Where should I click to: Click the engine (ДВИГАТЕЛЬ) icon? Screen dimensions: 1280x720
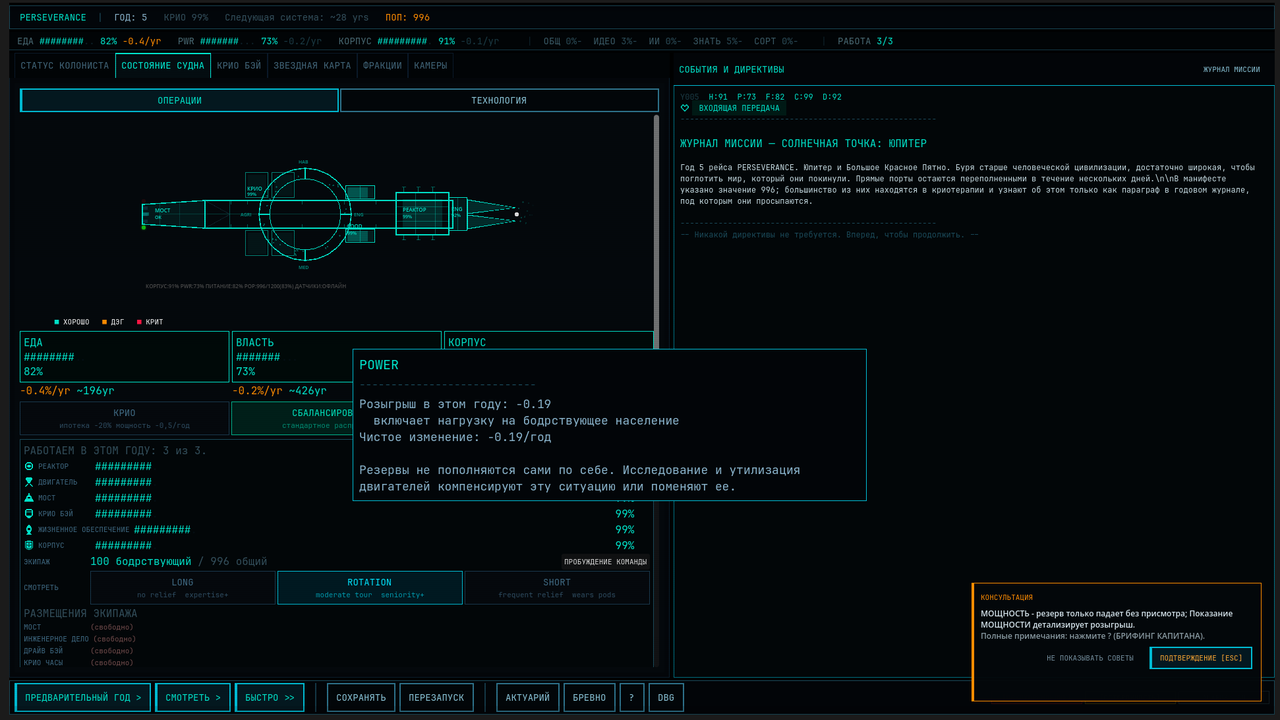coord(29,482)
